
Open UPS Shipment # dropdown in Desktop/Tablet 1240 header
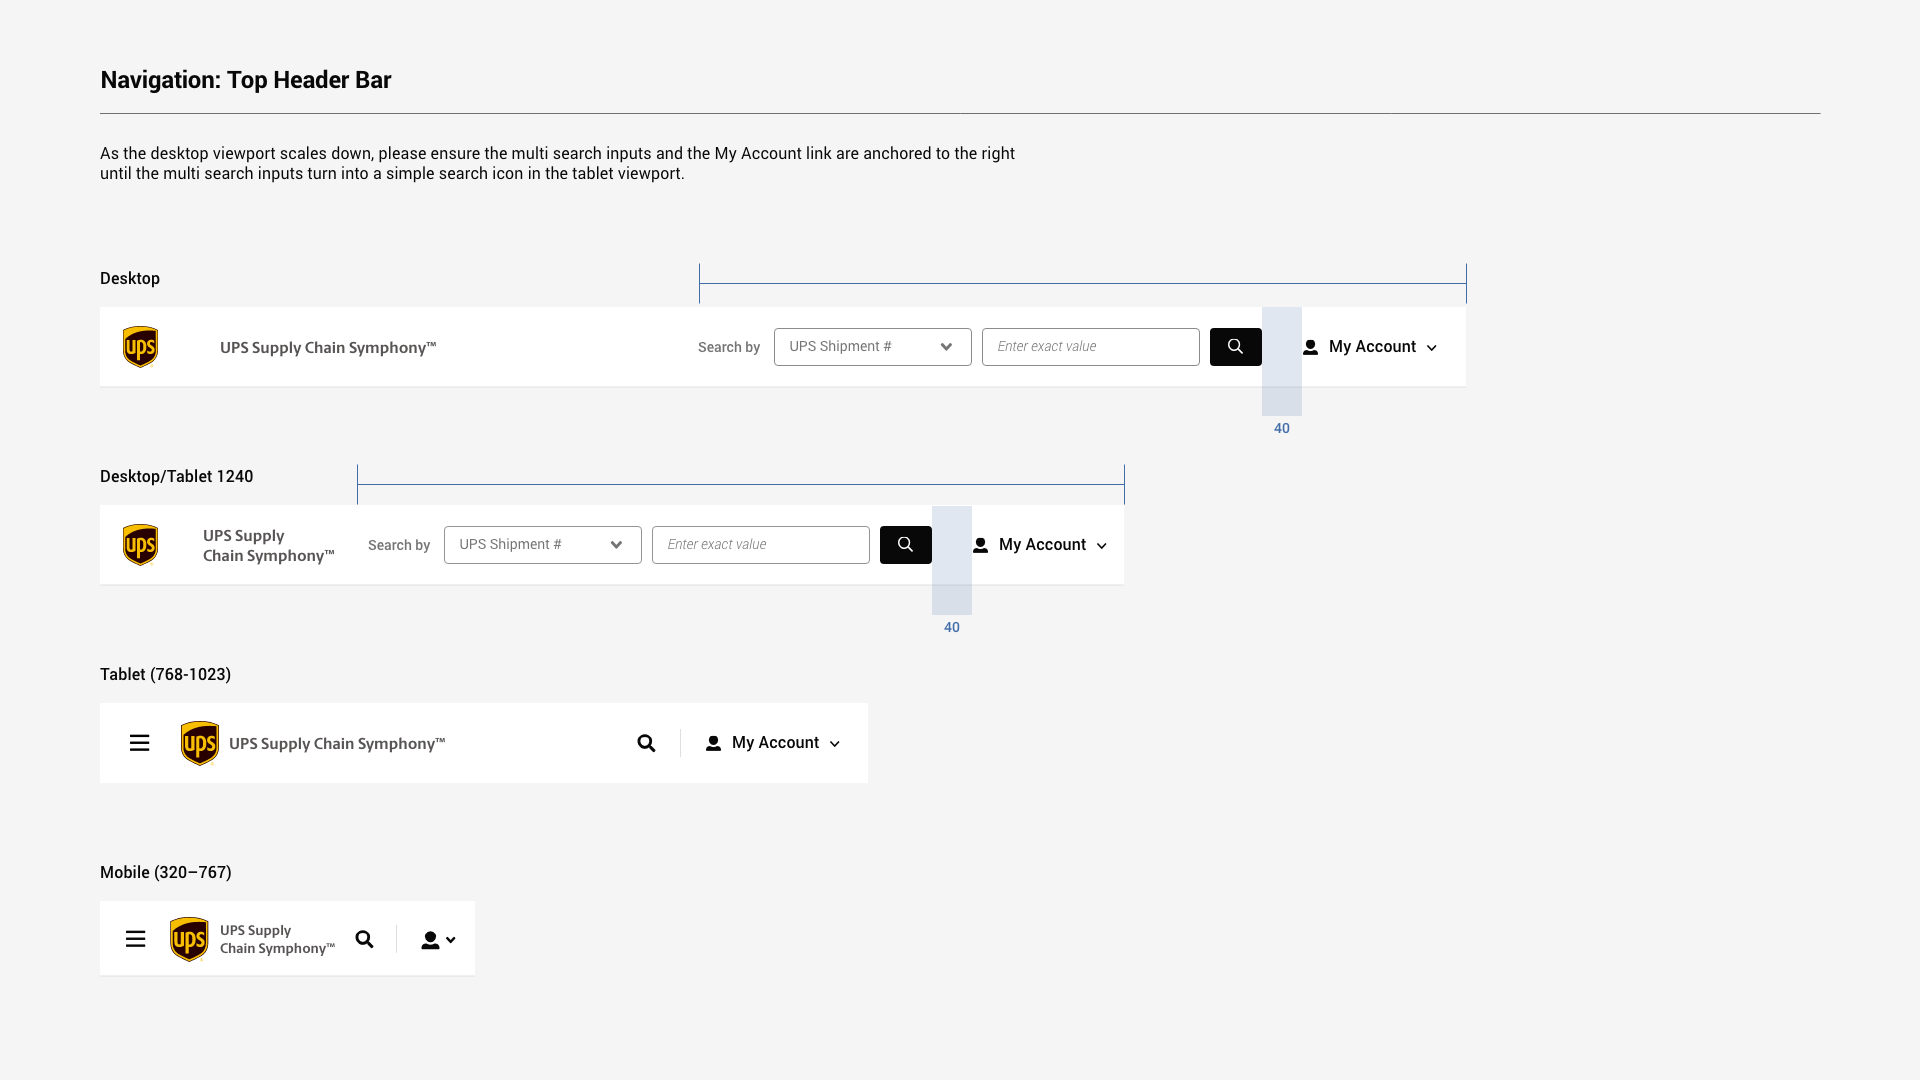pyautogui.click(x=543, y=545)
